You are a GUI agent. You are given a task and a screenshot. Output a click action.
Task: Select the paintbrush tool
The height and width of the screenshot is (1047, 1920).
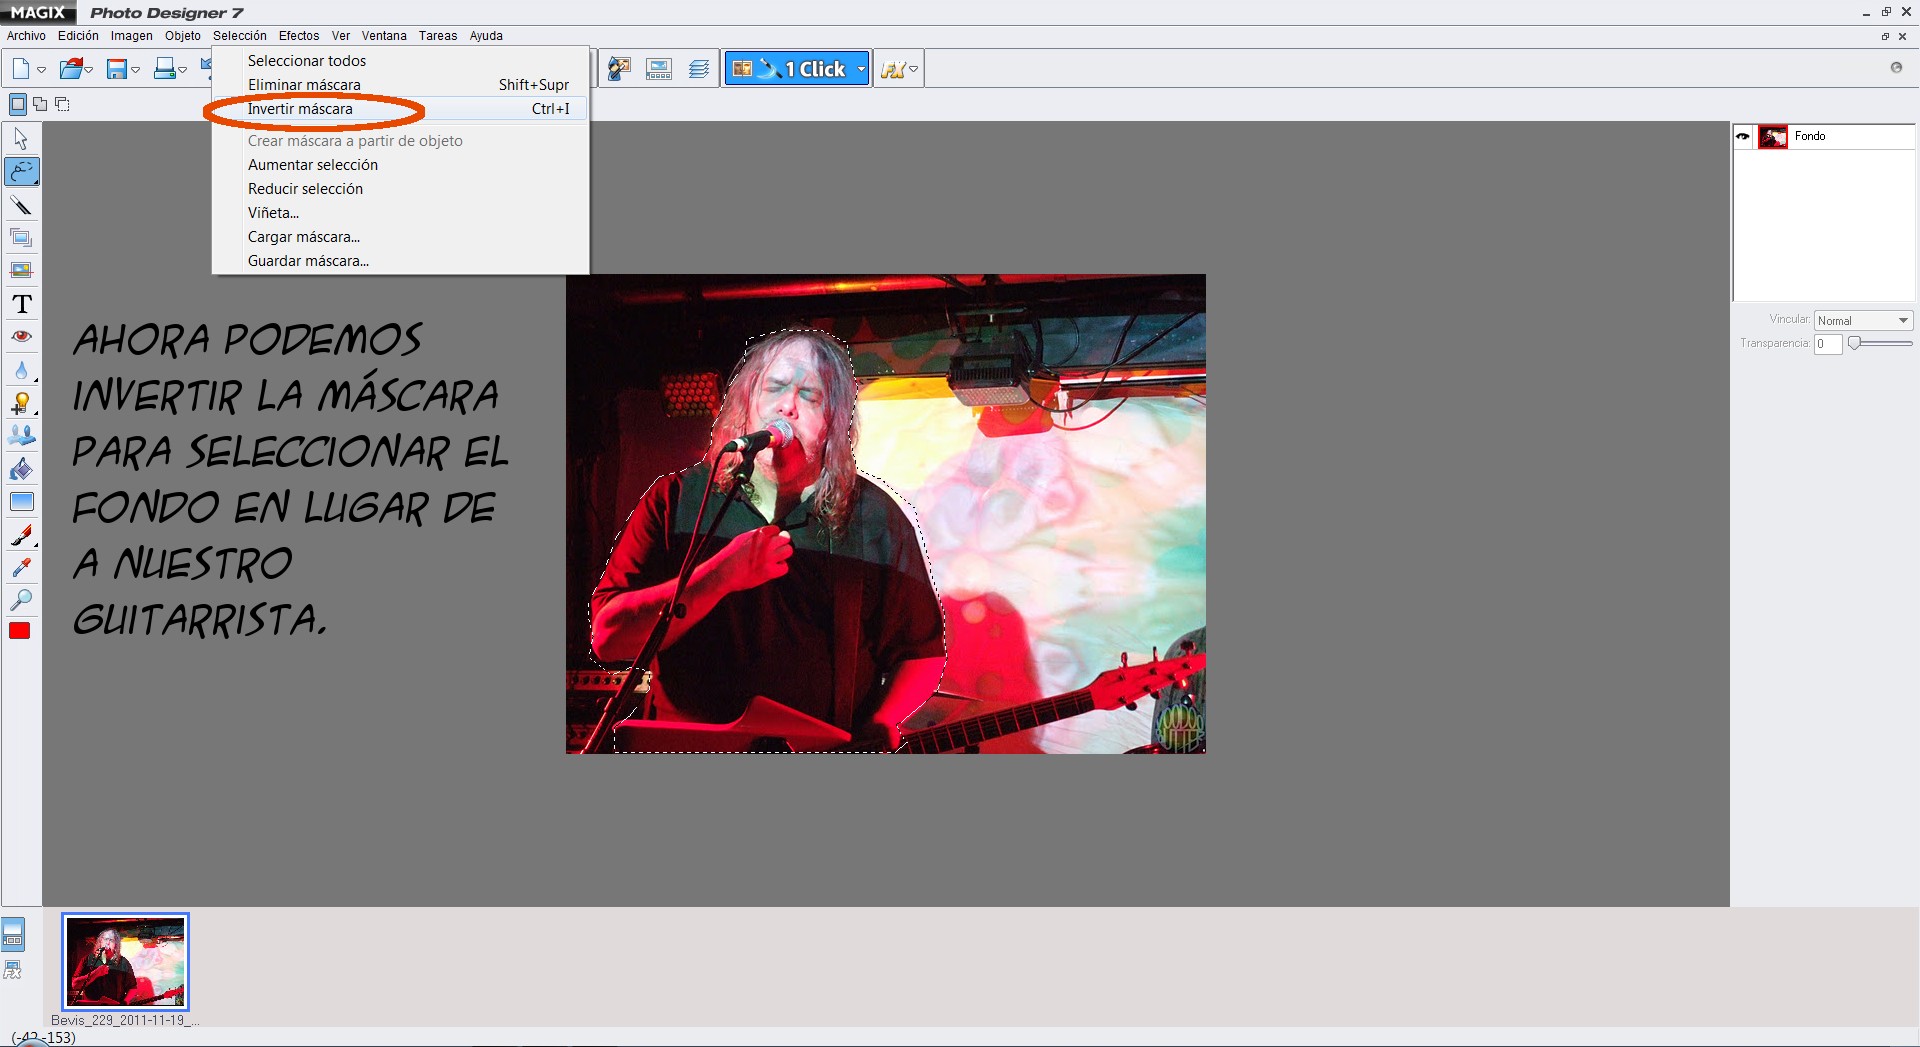pyautogui.click(x=21, y=535)
